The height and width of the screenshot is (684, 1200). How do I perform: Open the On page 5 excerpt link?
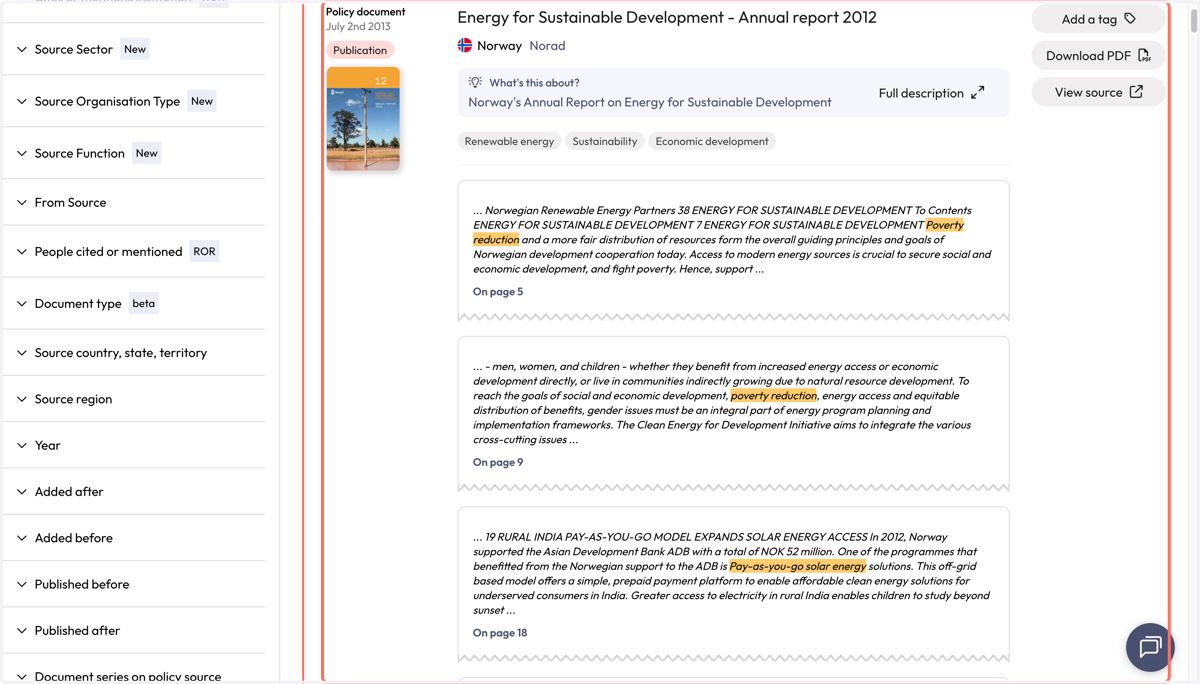click(x=498, y=292)
